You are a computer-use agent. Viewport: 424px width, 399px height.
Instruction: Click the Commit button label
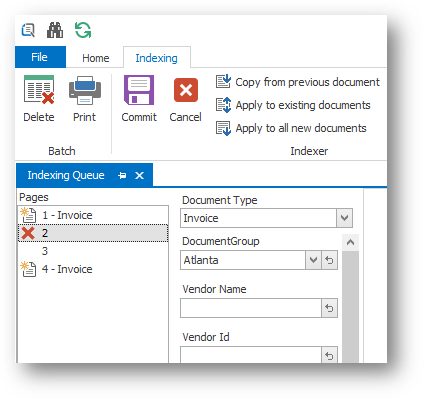(x=139, y=117)
